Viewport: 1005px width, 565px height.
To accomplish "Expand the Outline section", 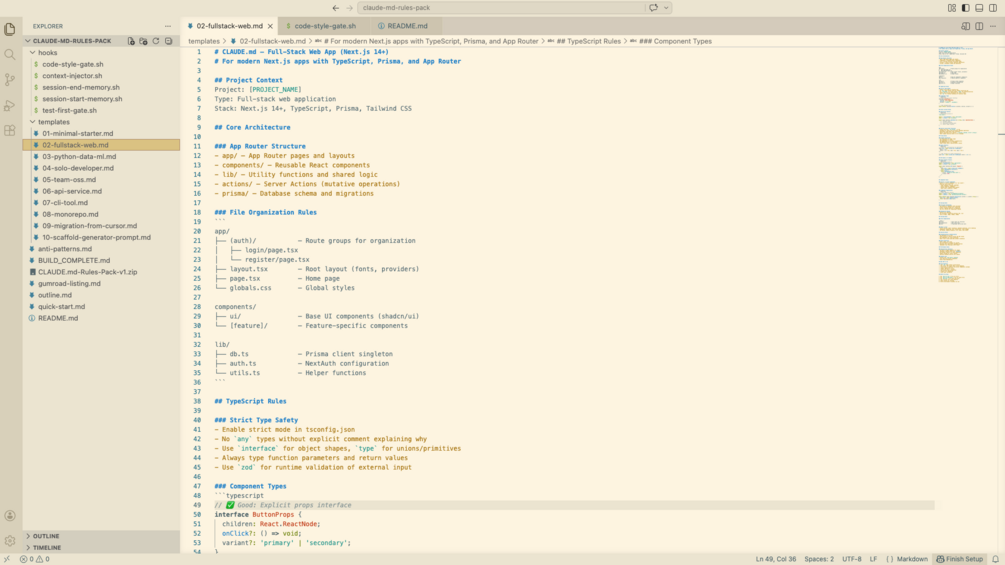I will pyautogui.click(x=46, y=536).
